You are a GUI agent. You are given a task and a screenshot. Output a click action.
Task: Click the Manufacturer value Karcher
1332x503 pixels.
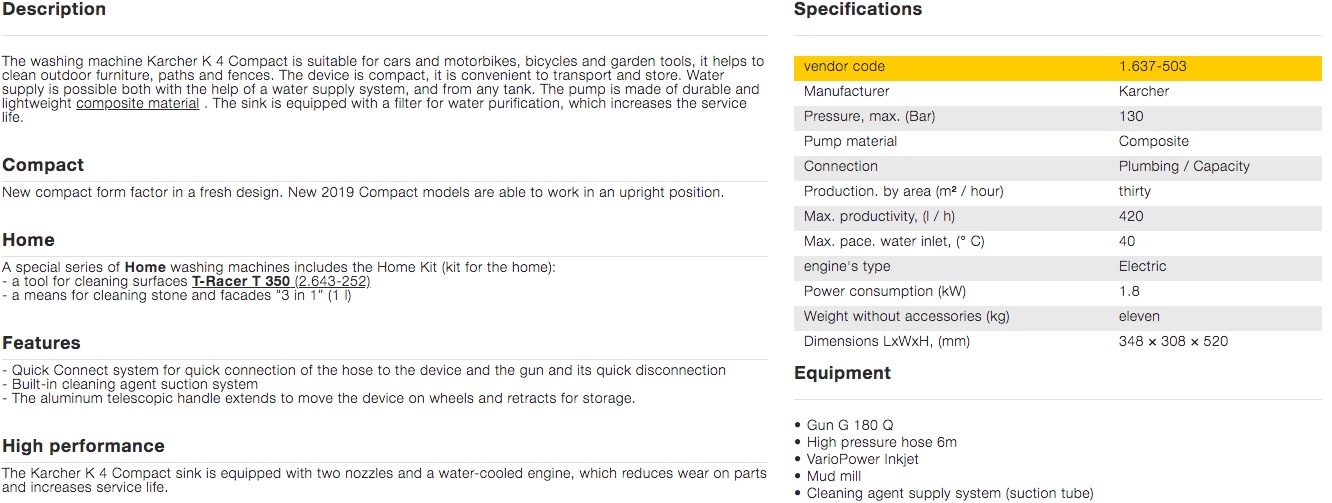[1143, 92]
